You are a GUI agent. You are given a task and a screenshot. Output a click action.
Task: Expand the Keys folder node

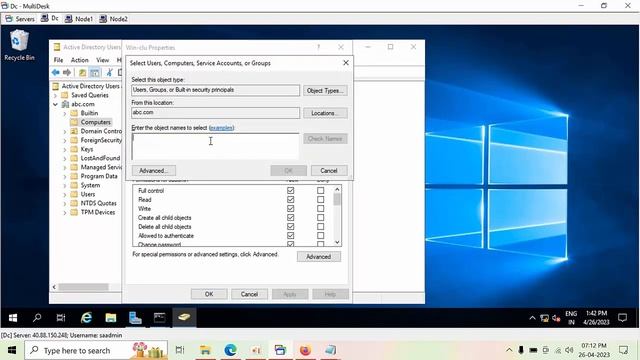64,149
